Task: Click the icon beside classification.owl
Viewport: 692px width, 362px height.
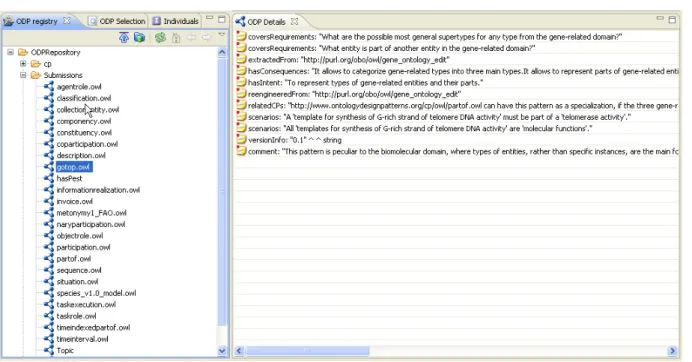Action: click(49, 98)
